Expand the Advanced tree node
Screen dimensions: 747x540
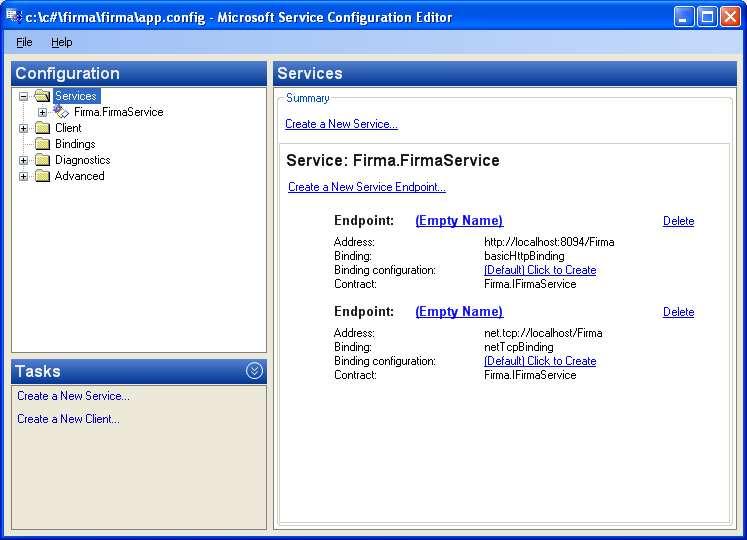(23, 176)
